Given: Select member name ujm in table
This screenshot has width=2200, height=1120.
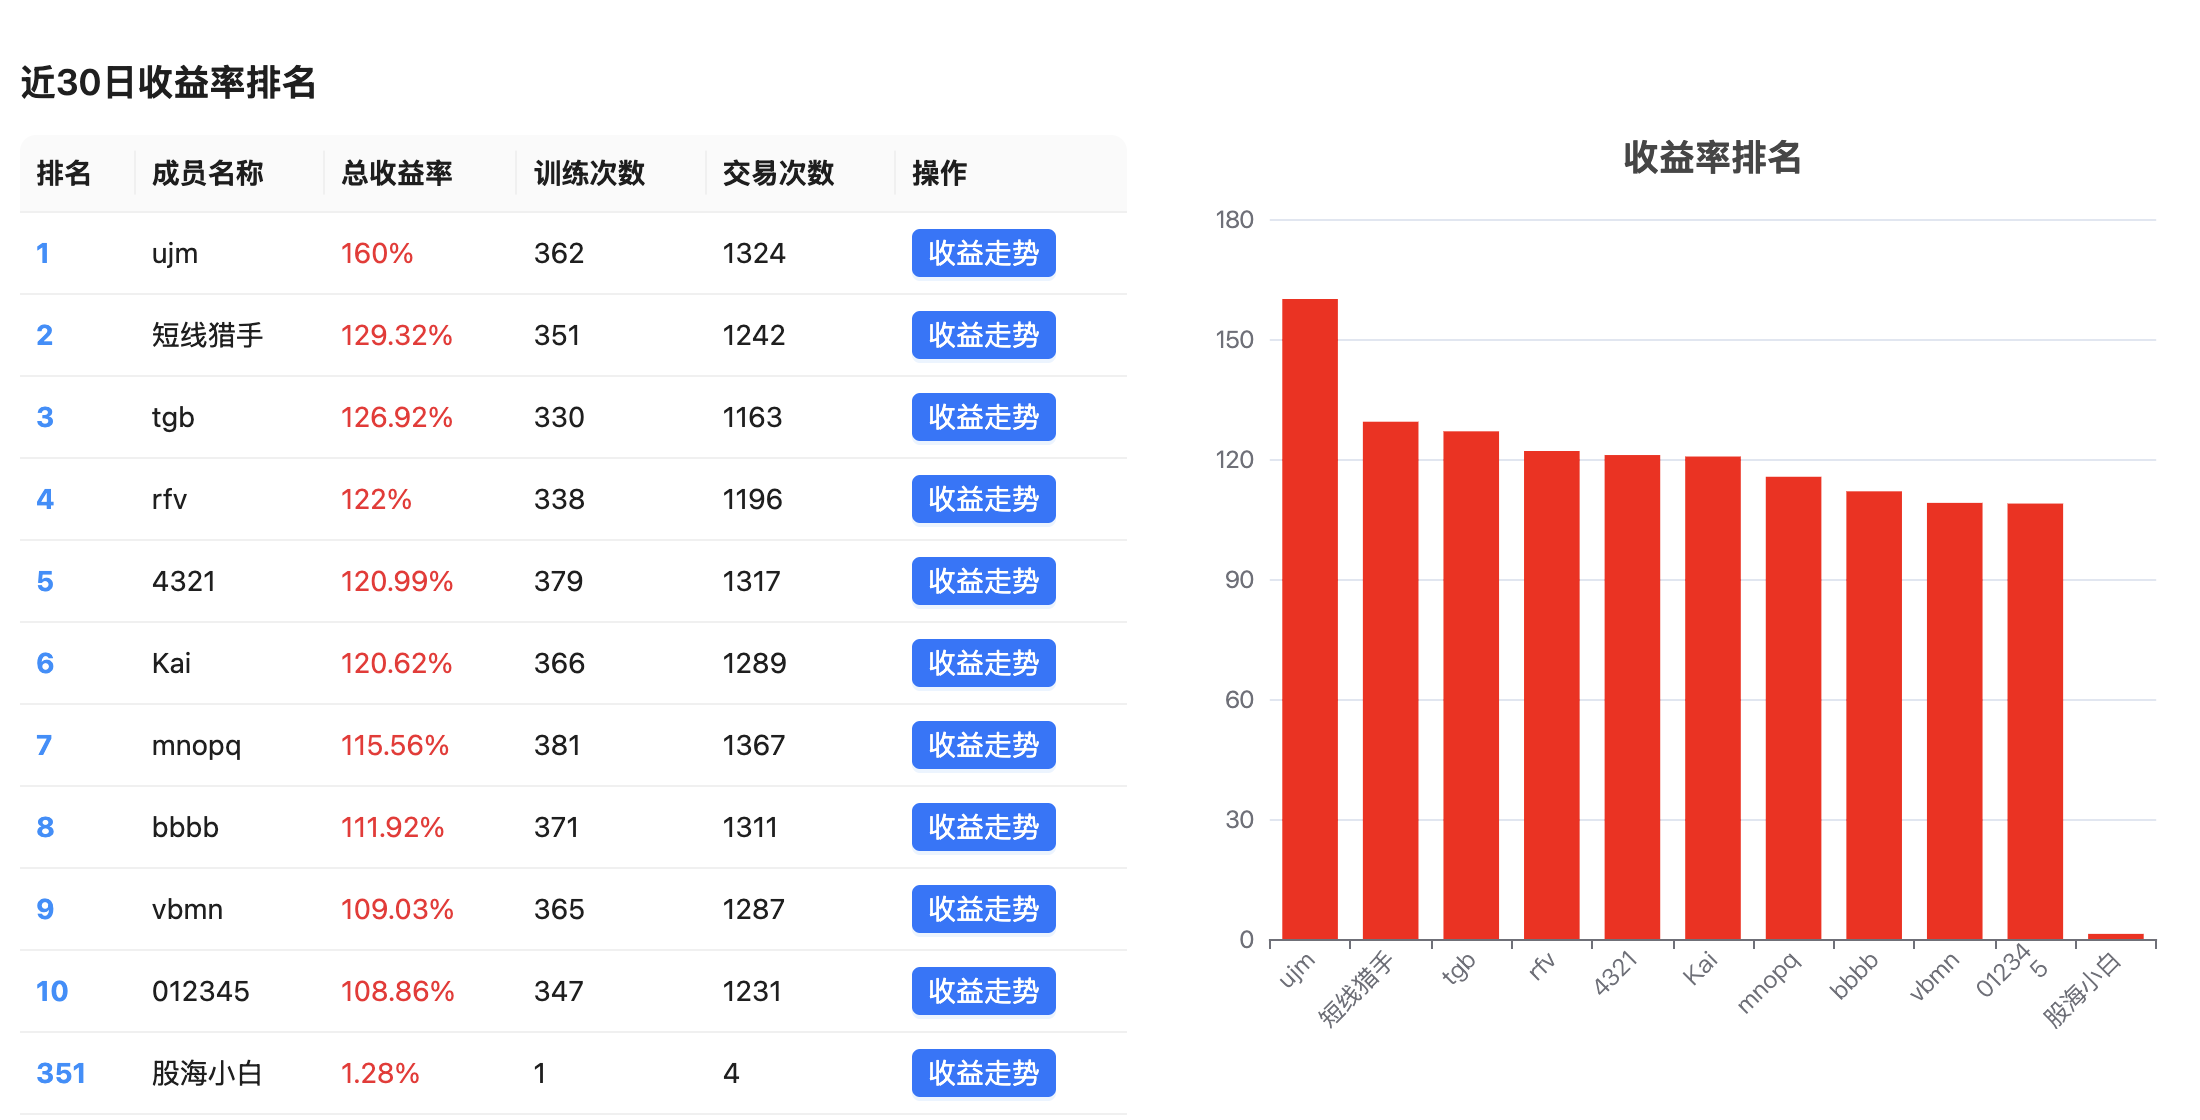Looking at the screenshot, I should click(x=174, y=254).
